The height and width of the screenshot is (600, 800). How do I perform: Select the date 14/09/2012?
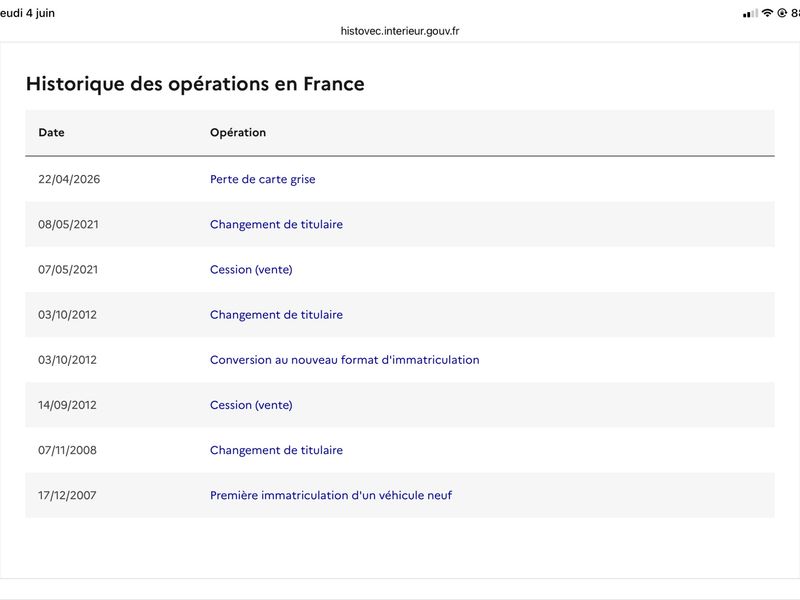(x=67, y=405)
